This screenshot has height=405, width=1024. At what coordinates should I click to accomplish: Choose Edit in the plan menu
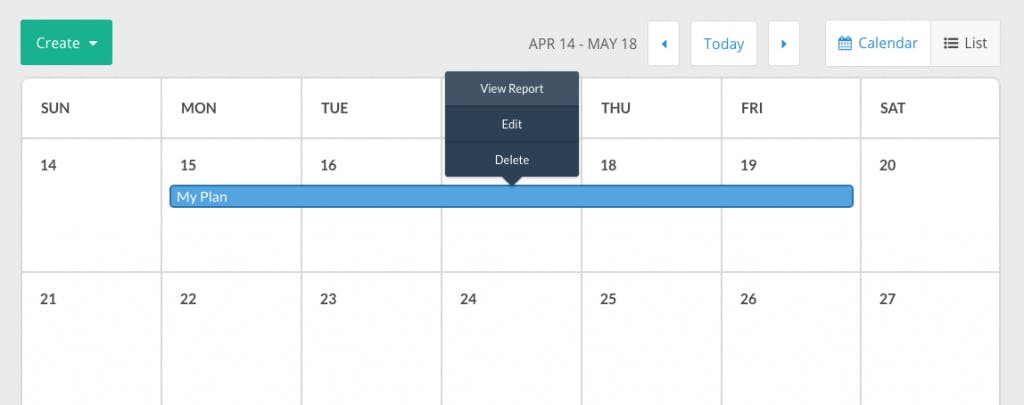coord(511,124)
